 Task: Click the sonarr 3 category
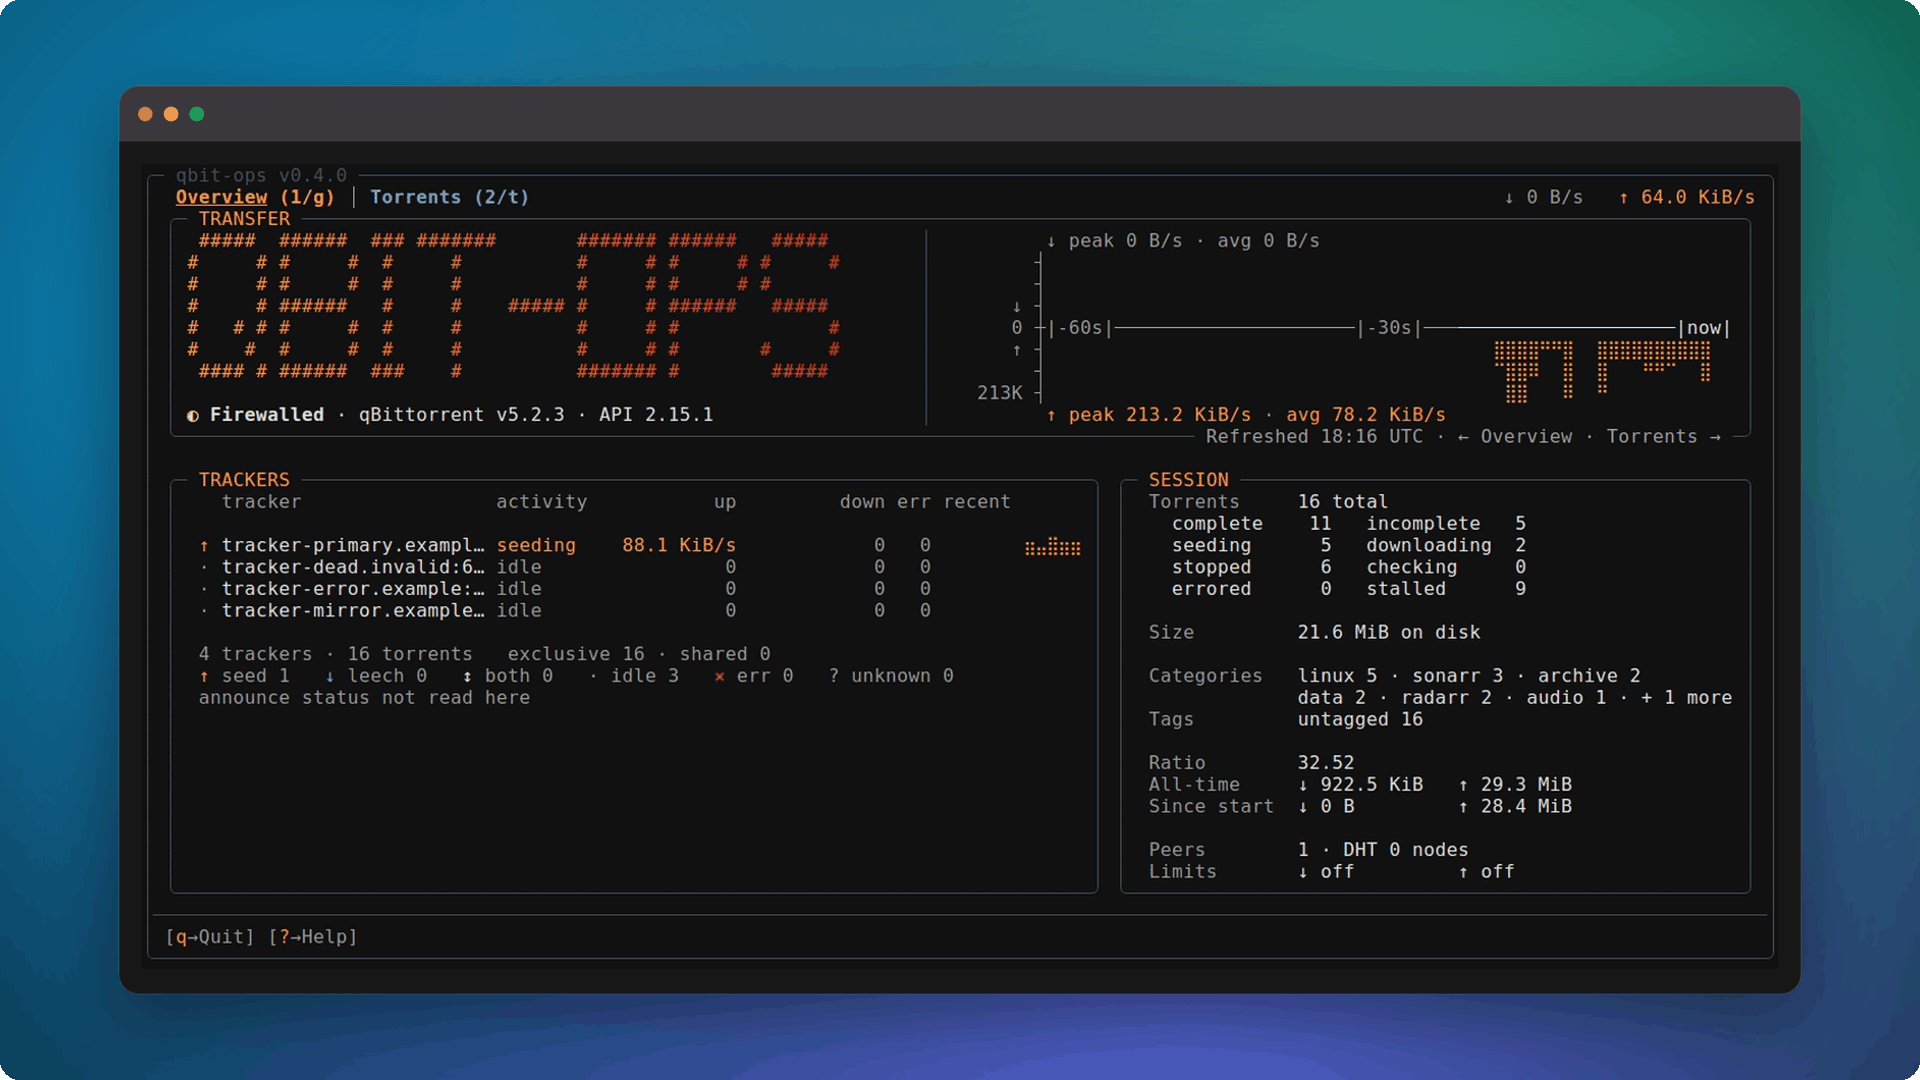pos(1457,676)
